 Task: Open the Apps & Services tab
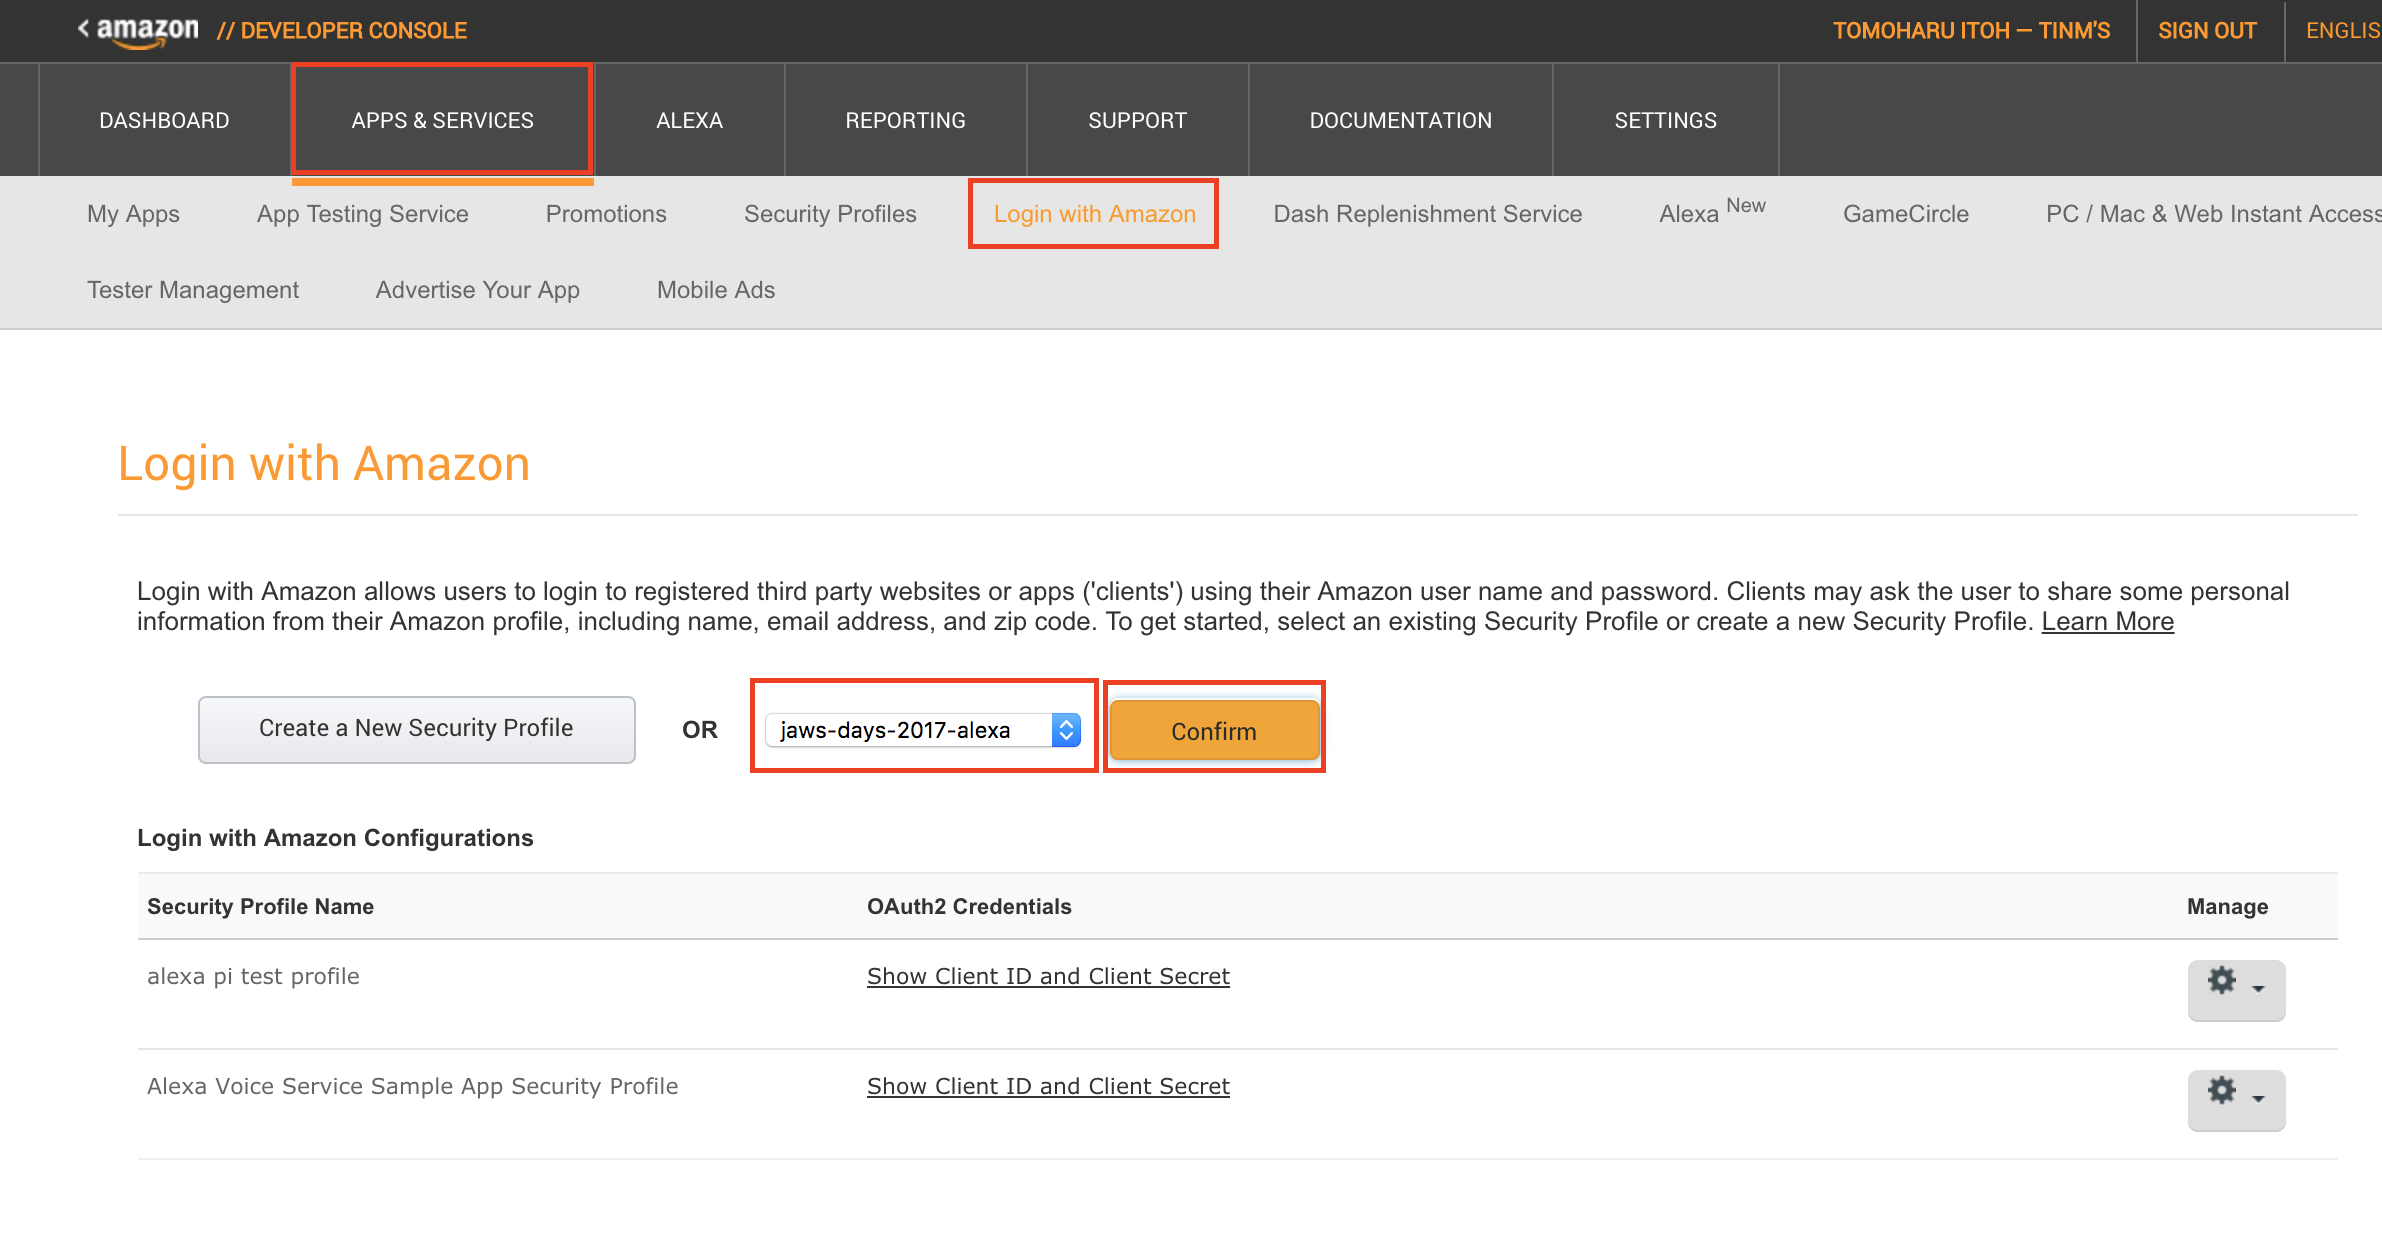[442, 120]
